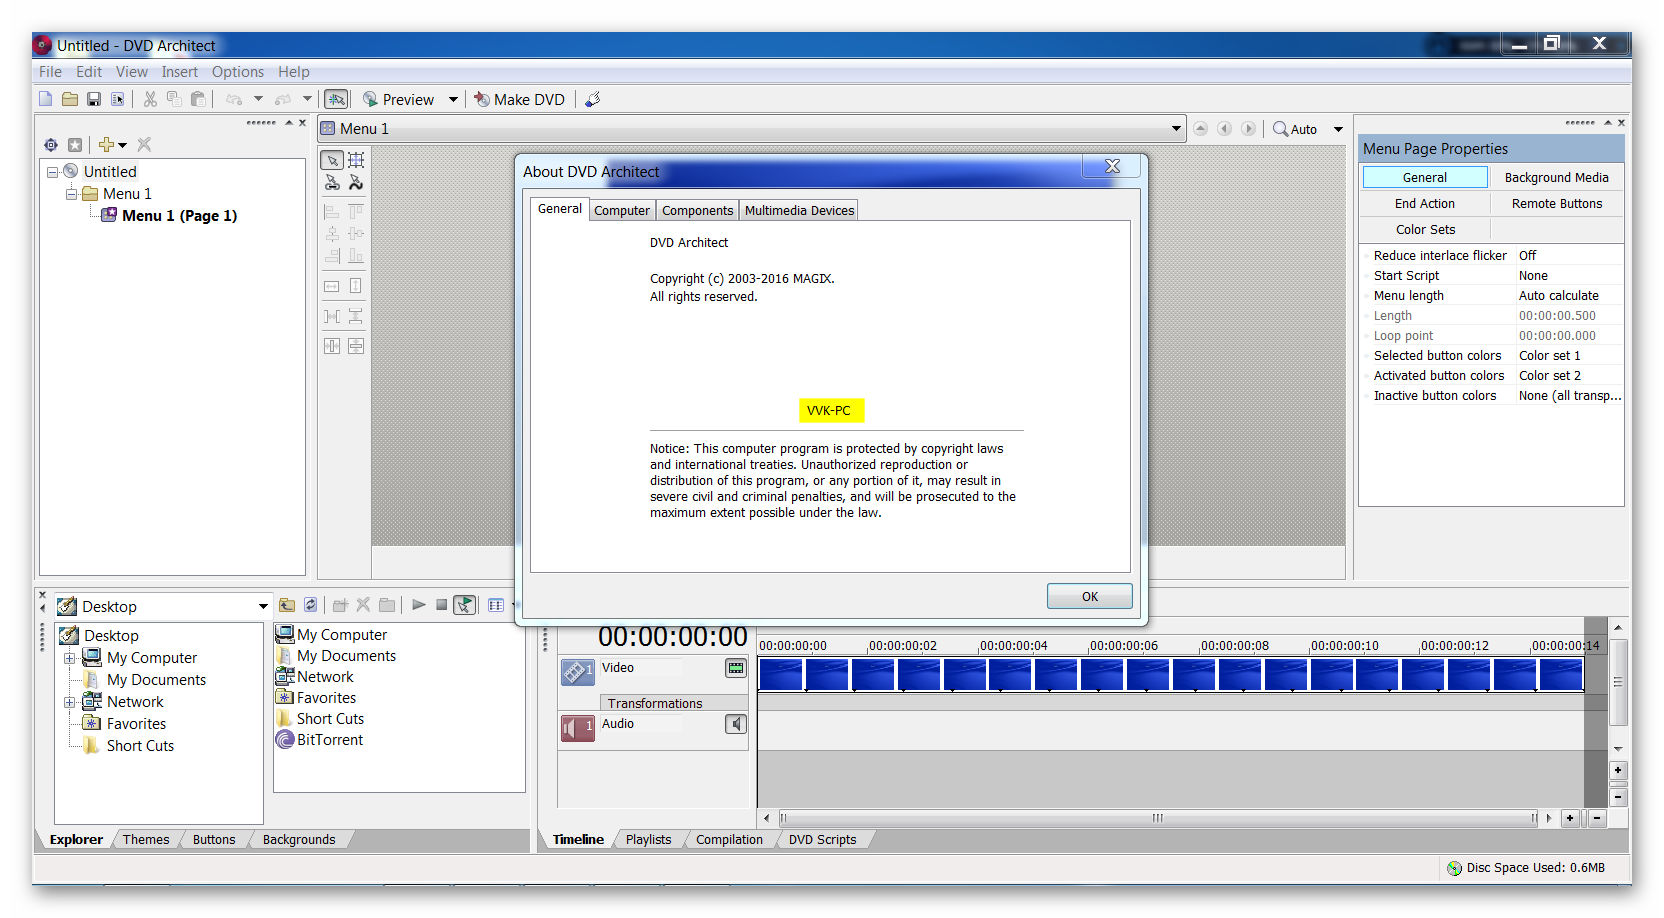Select the Sizing tool next to the selection arrow

[356, 160]
